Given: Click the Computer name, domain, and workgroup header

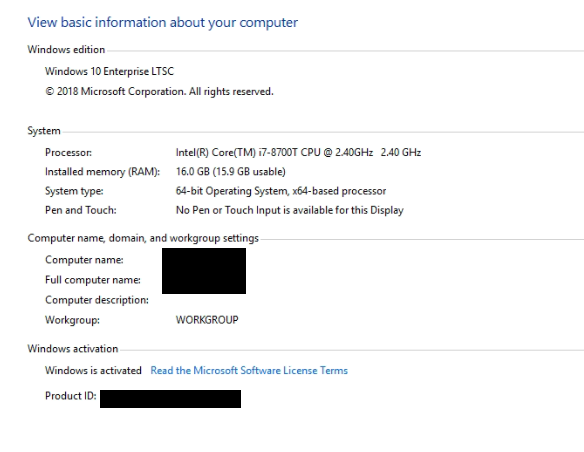Looking at the screenshot, I should coord(143,238).
